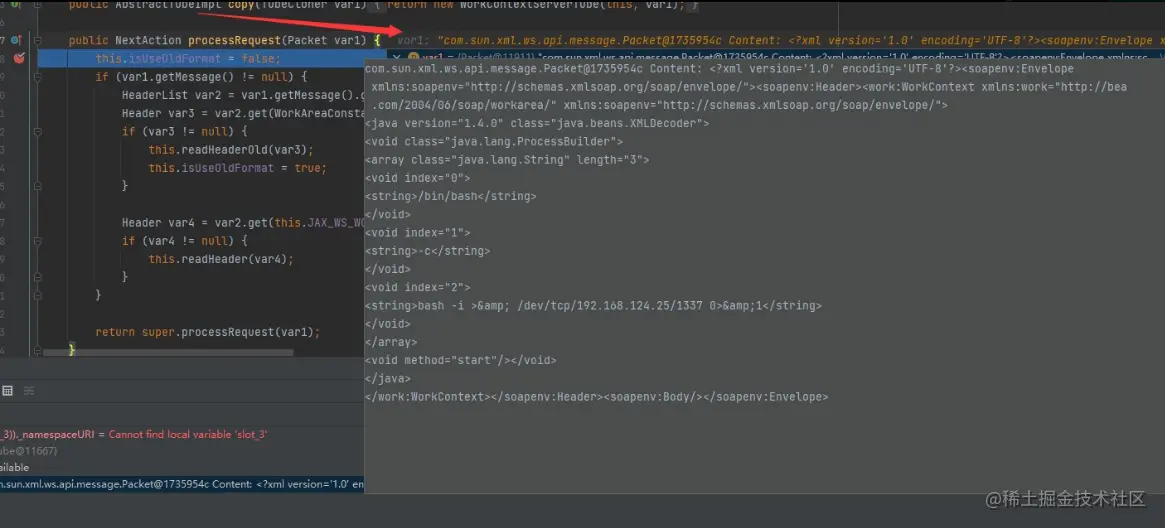Click the line 'this.isUseOldFormat = false;'
Viewport: 1165px width, 528px height.
coord(188,59)
